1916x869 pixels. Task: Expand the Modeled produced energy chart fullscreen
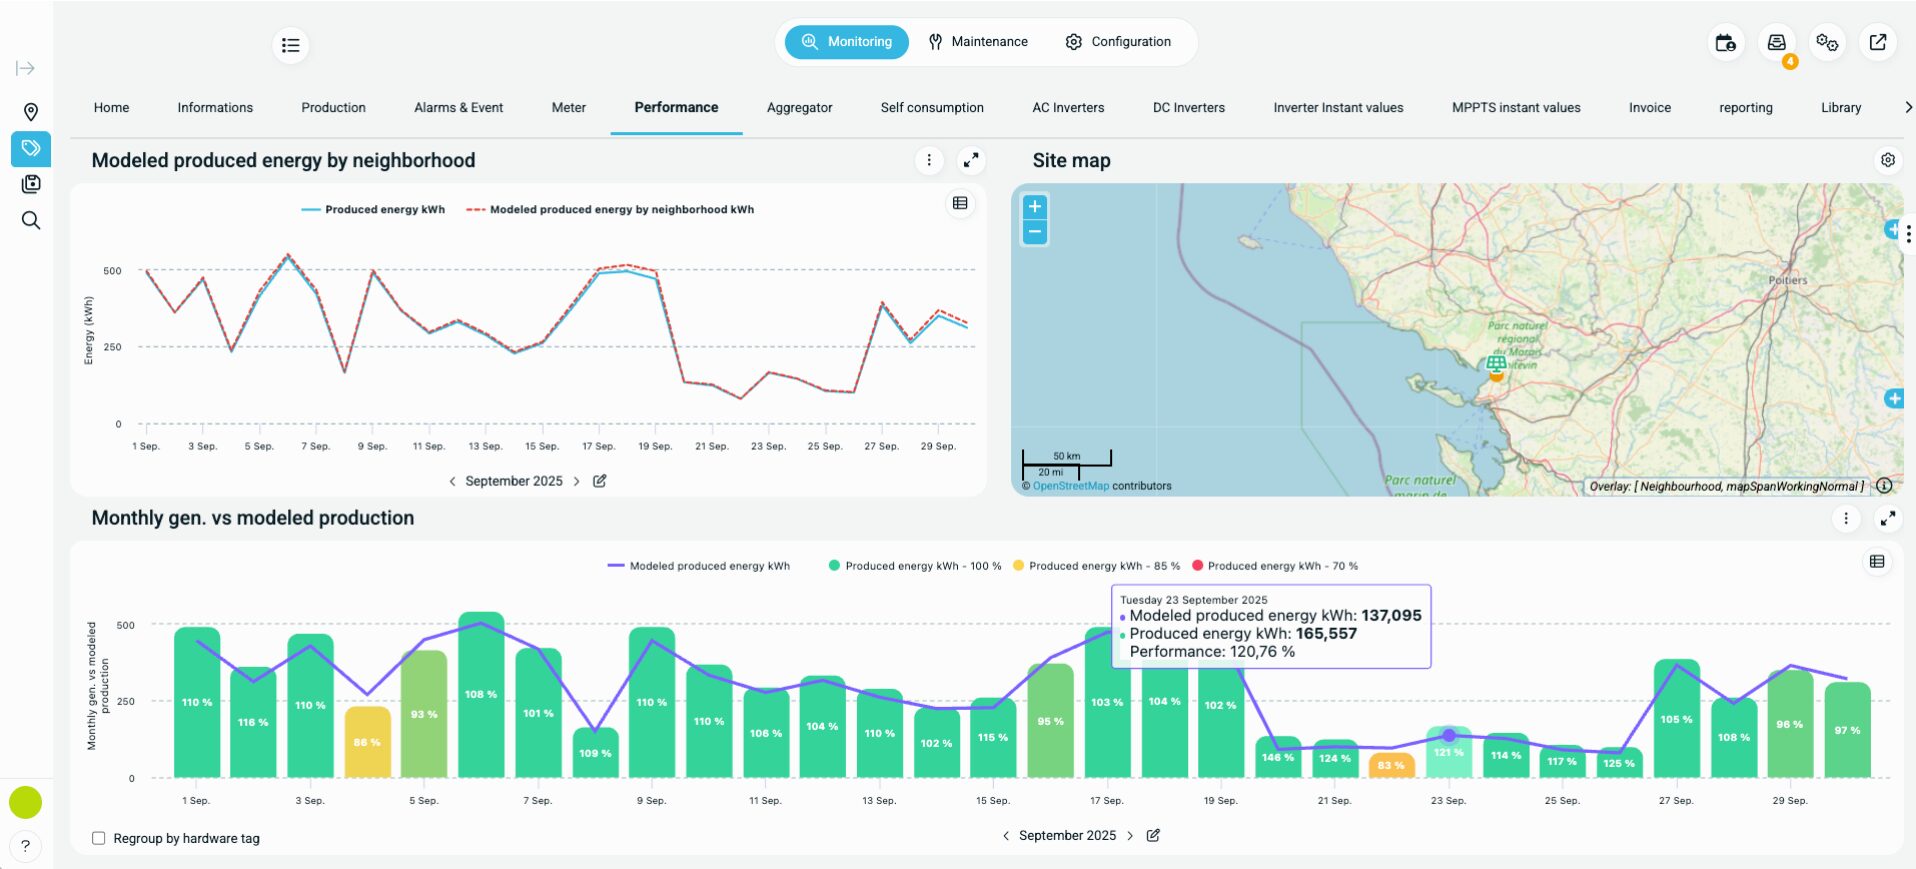point(970,160)
